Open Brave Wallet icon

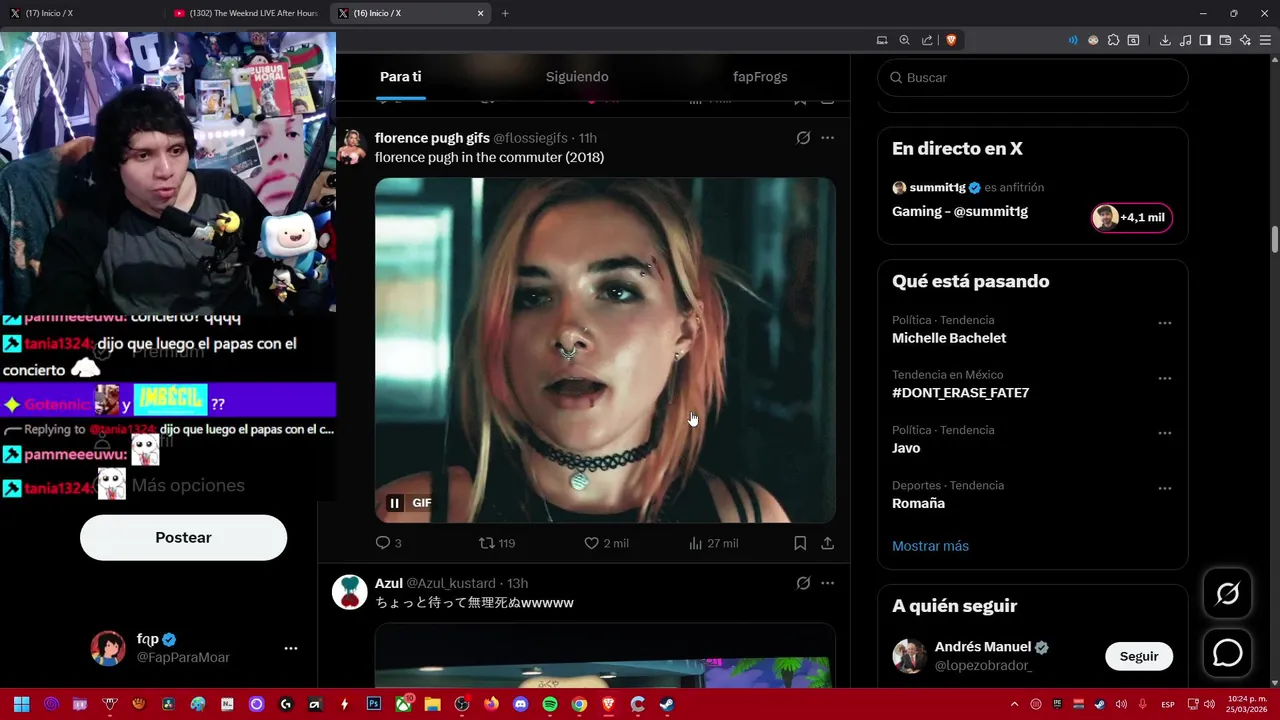pos(1225,40)
